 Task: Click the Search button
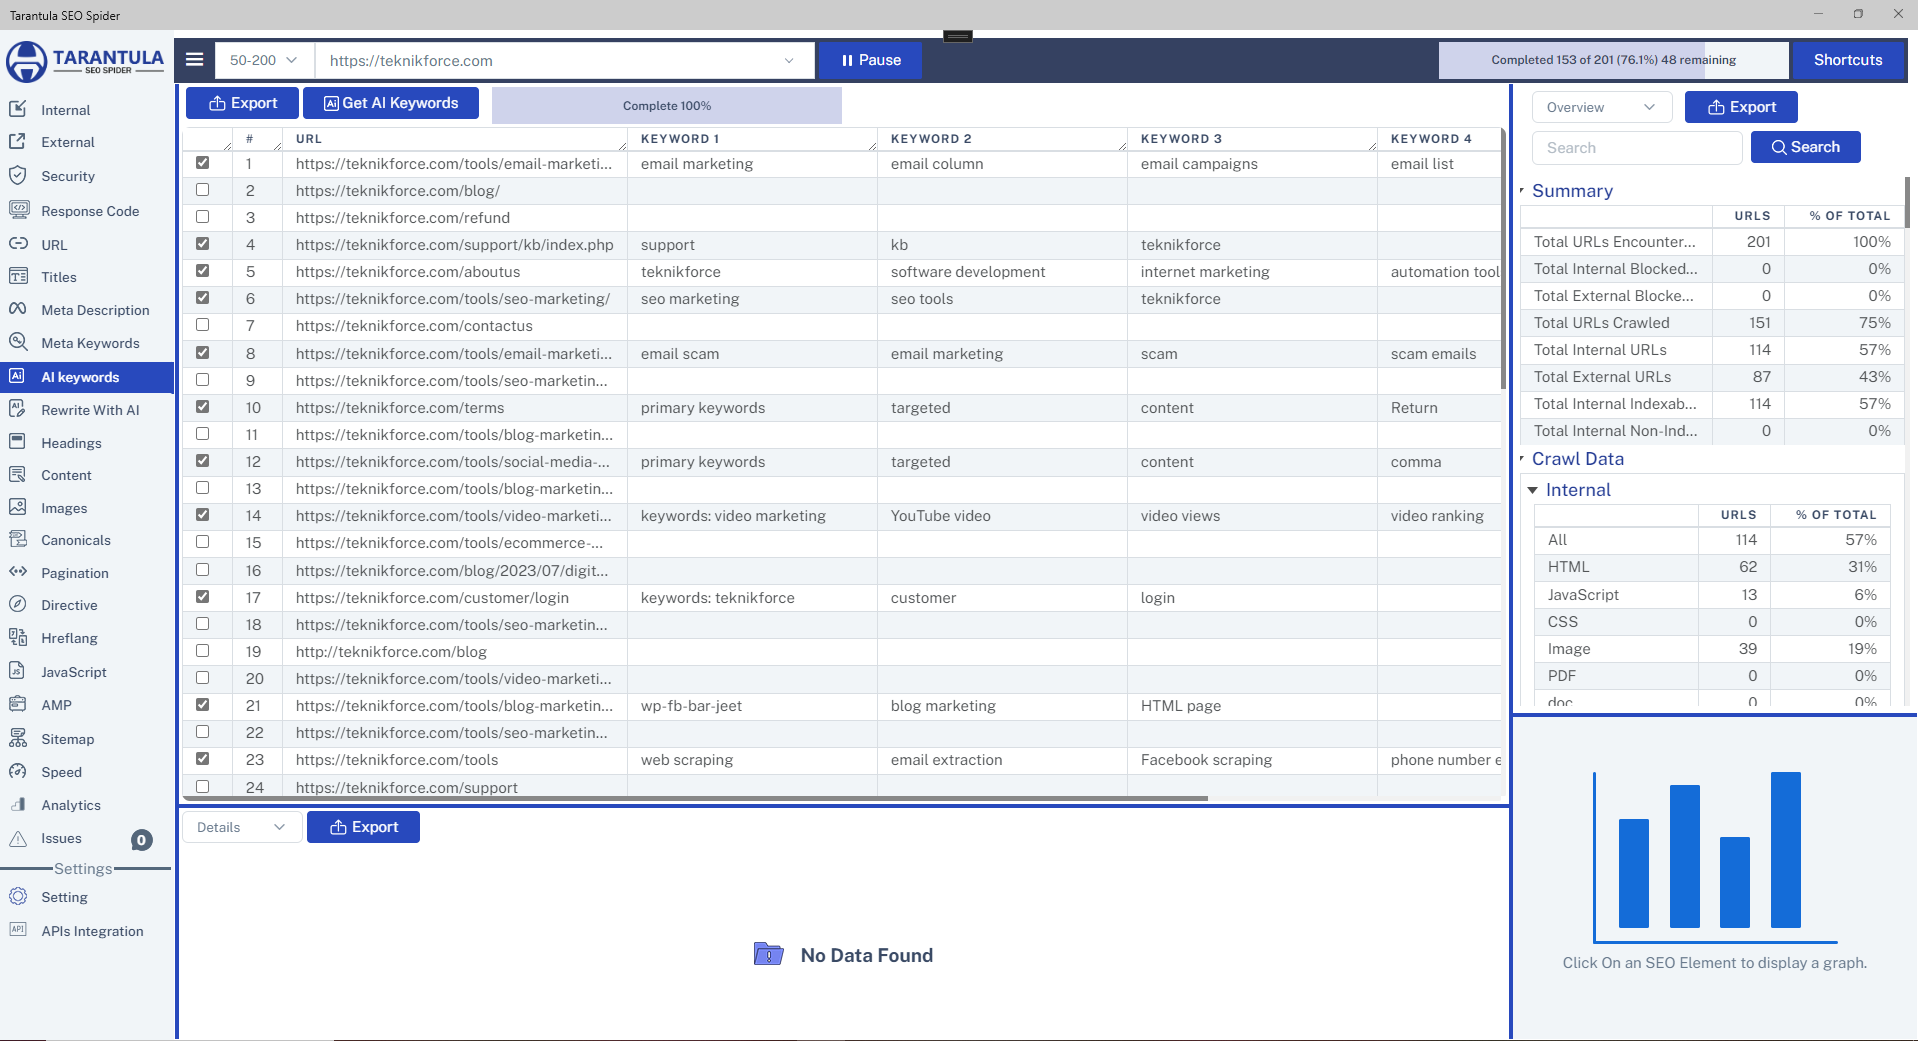[x=1805, y=147]
